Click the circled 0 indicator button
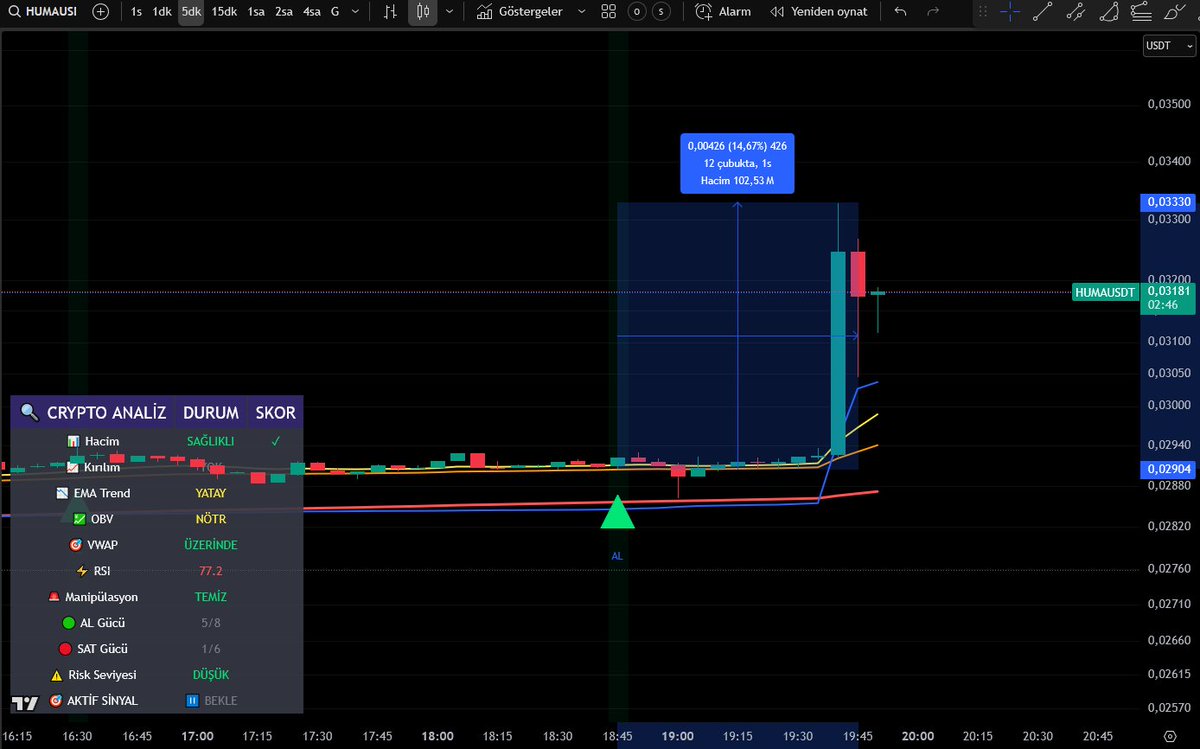 (x=637, y=12)
